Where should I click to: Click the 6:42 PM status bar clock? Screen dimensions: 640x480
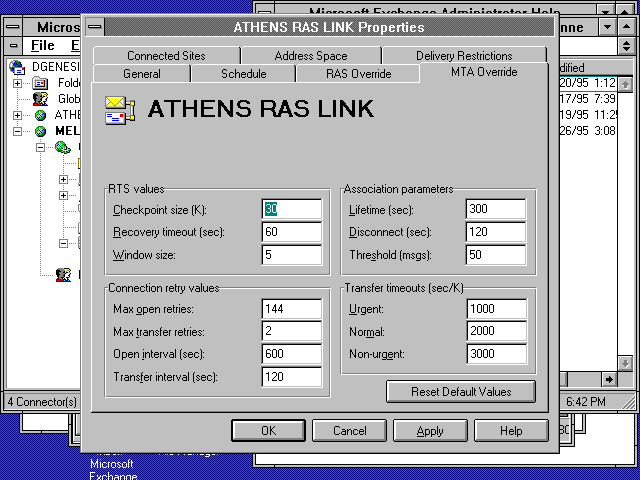pos(586,402)
